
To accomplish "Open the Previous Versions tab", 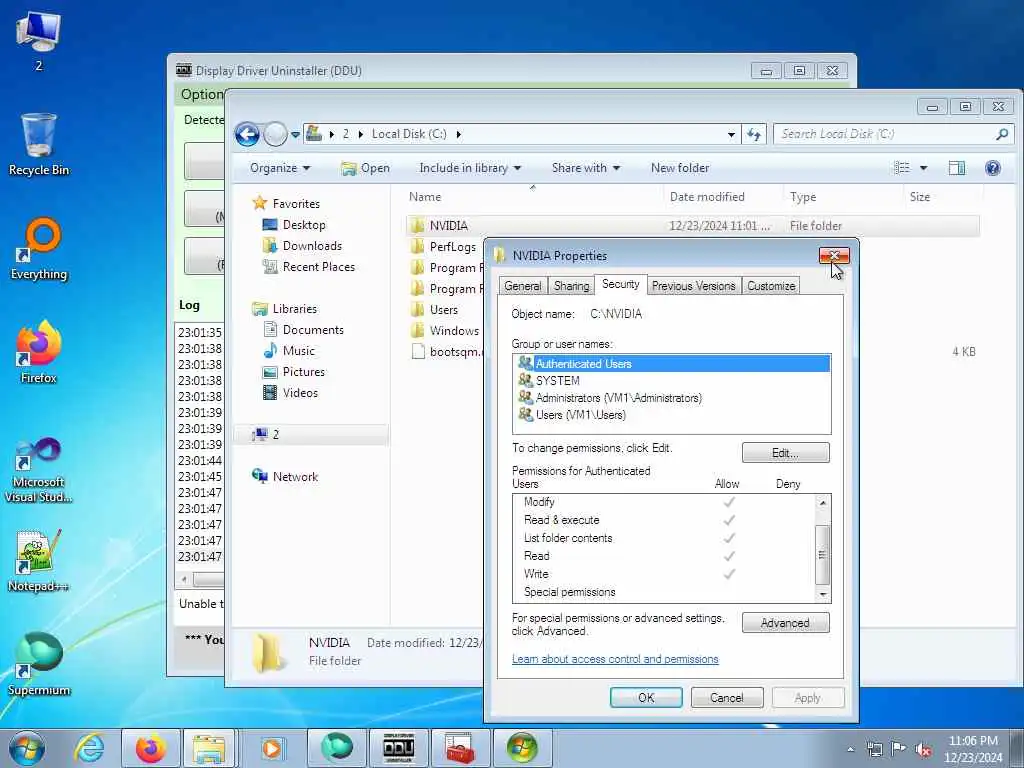I will coord(694,286).
